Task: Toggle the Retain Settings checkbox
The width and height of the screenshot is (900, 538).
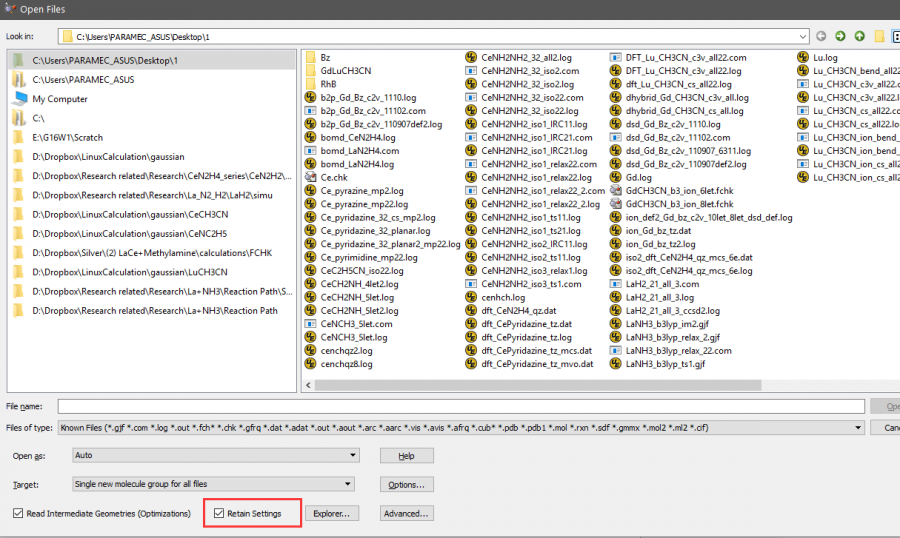Action: point(219,513)
